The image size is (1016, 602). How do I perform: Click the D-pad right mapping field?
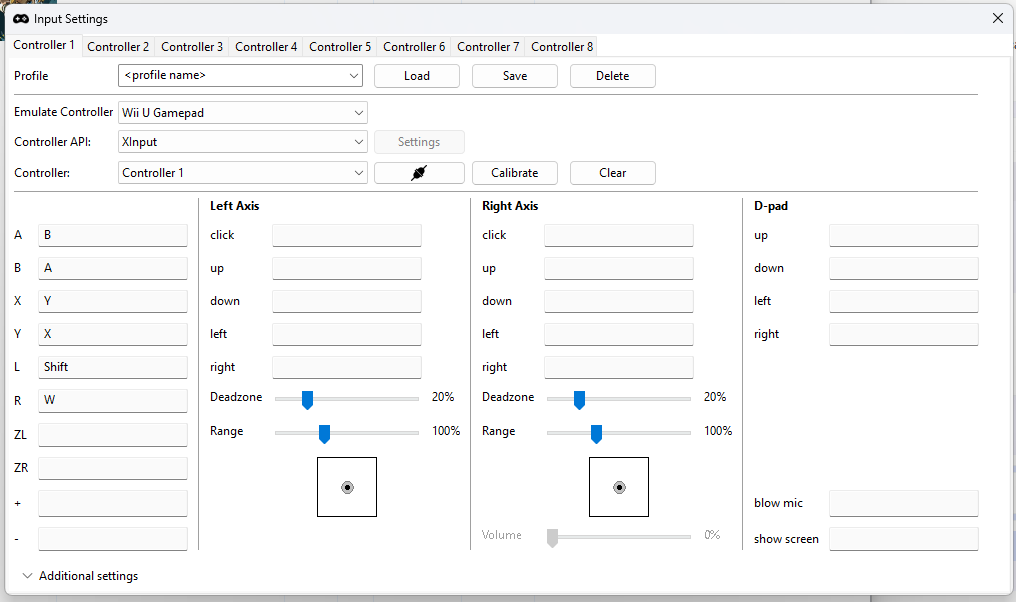[x=904, y=334]
